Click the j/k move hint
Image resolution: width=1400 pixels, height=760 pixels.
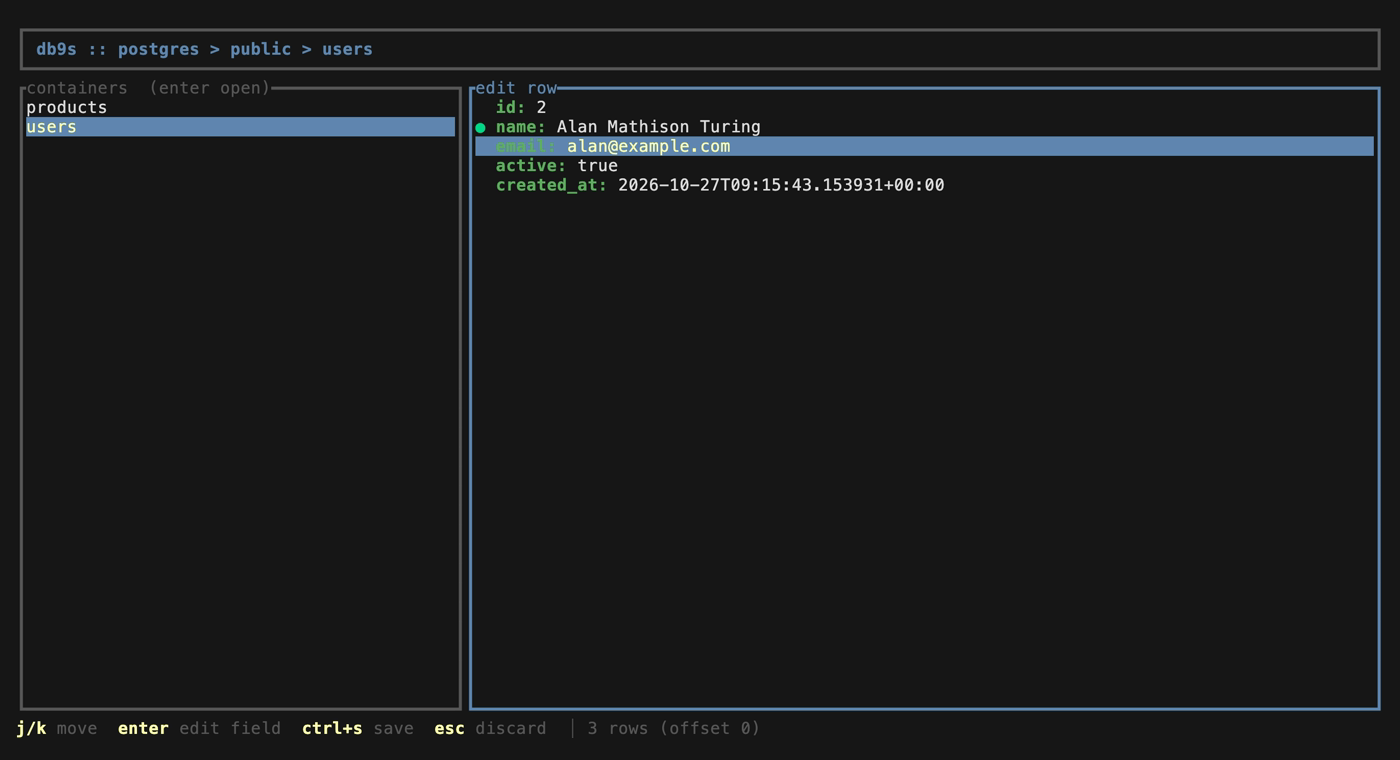[56, 728]
